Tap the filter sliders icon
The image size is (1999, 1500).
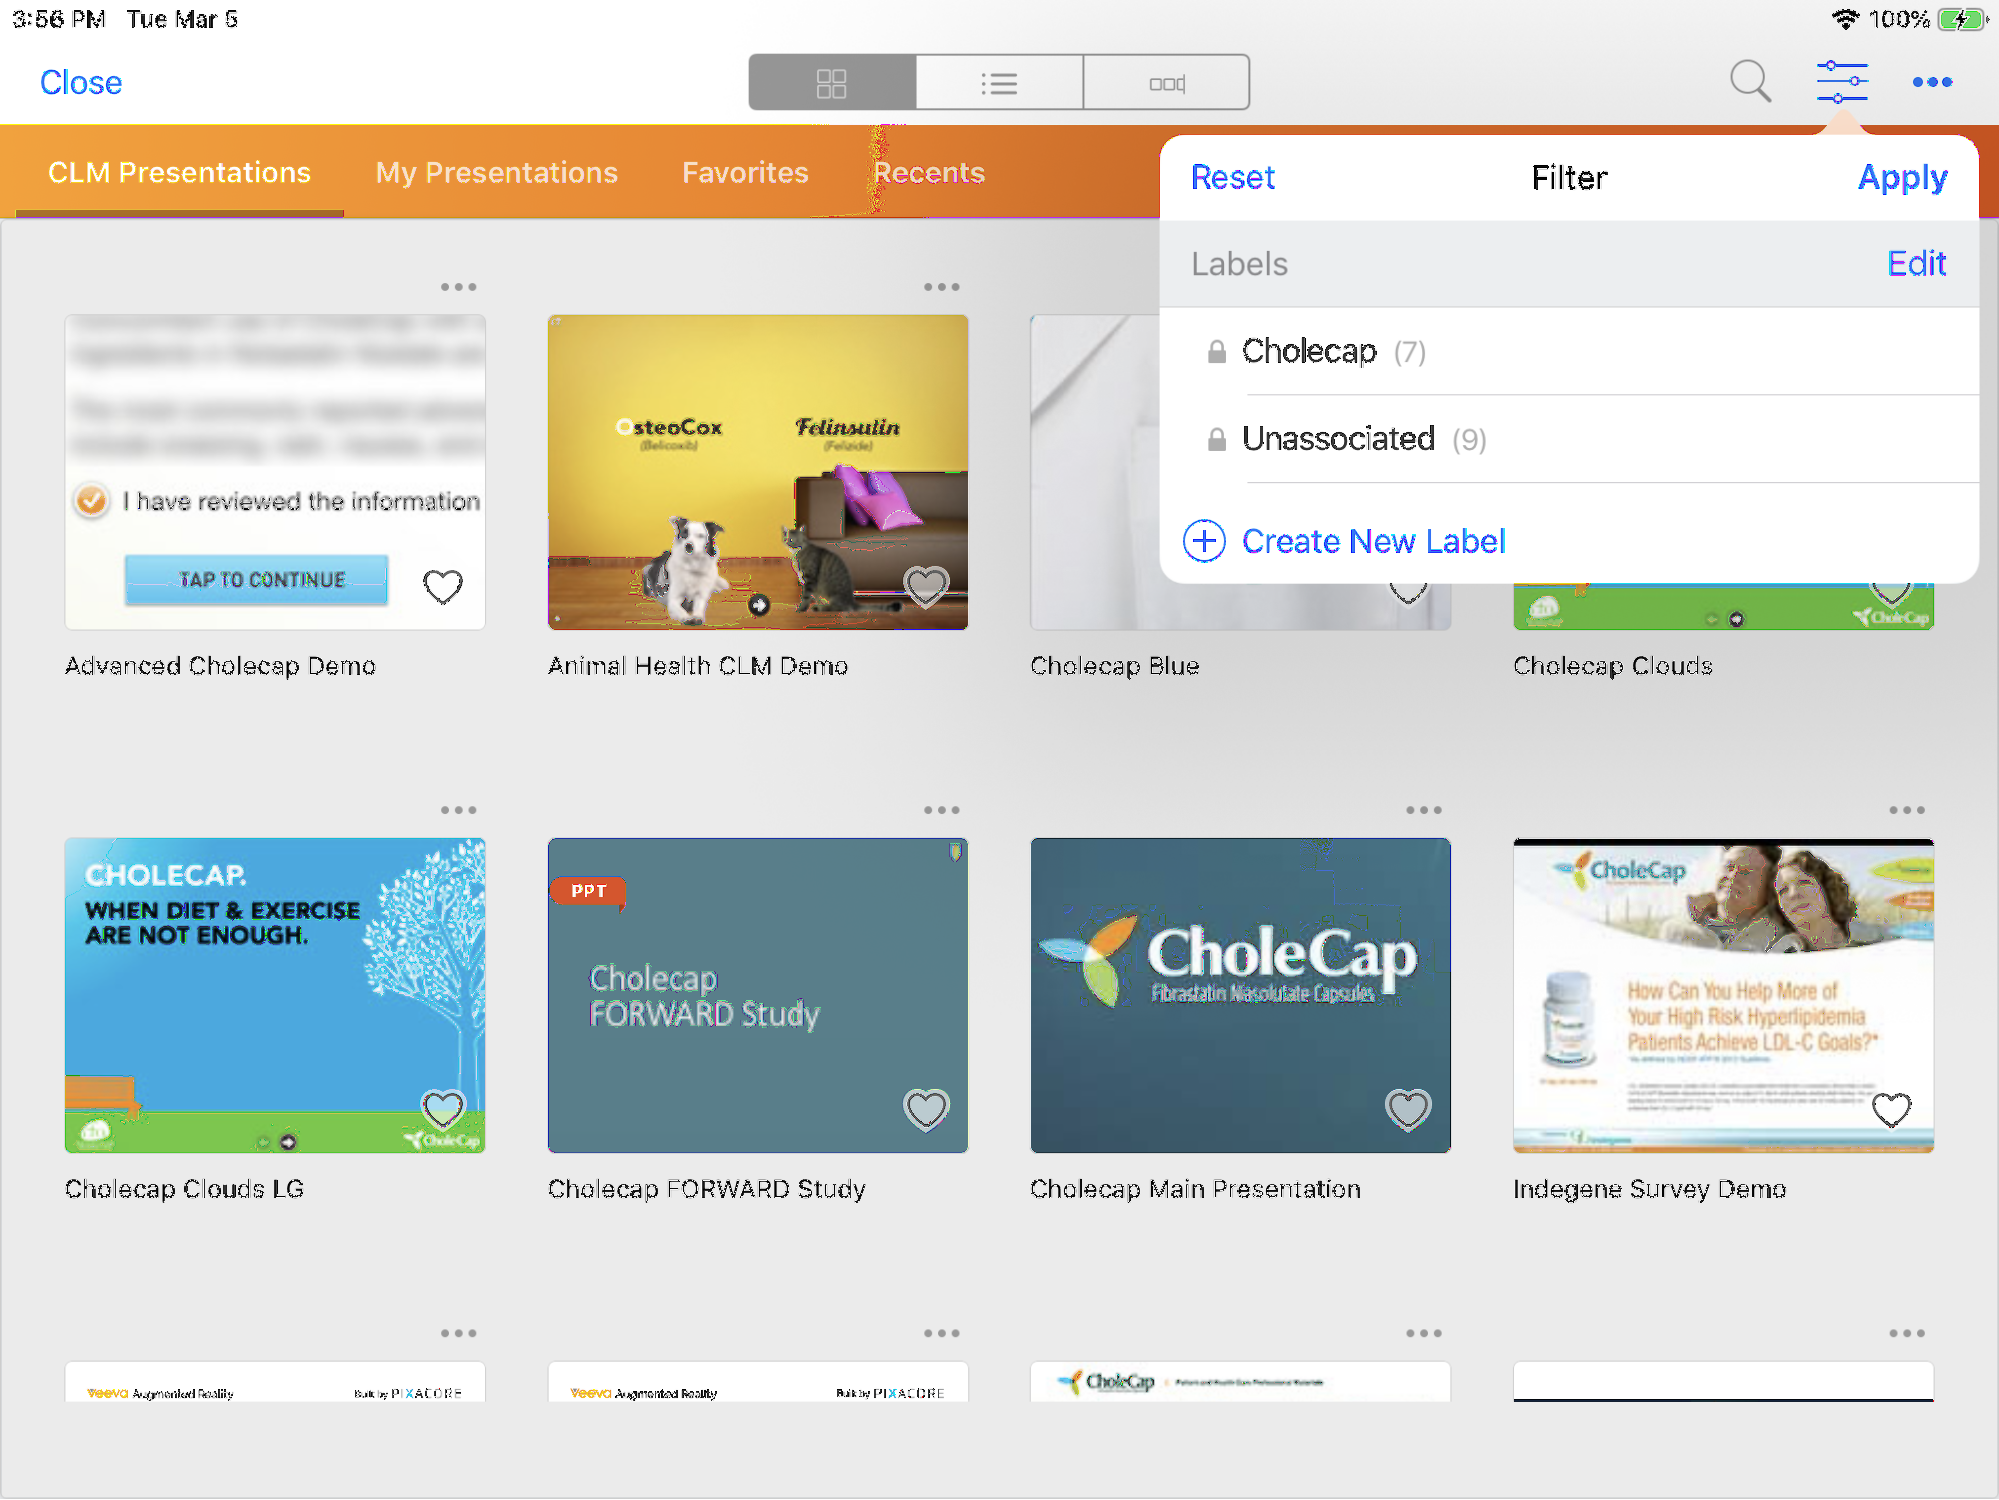click(x=1841, y=81)
